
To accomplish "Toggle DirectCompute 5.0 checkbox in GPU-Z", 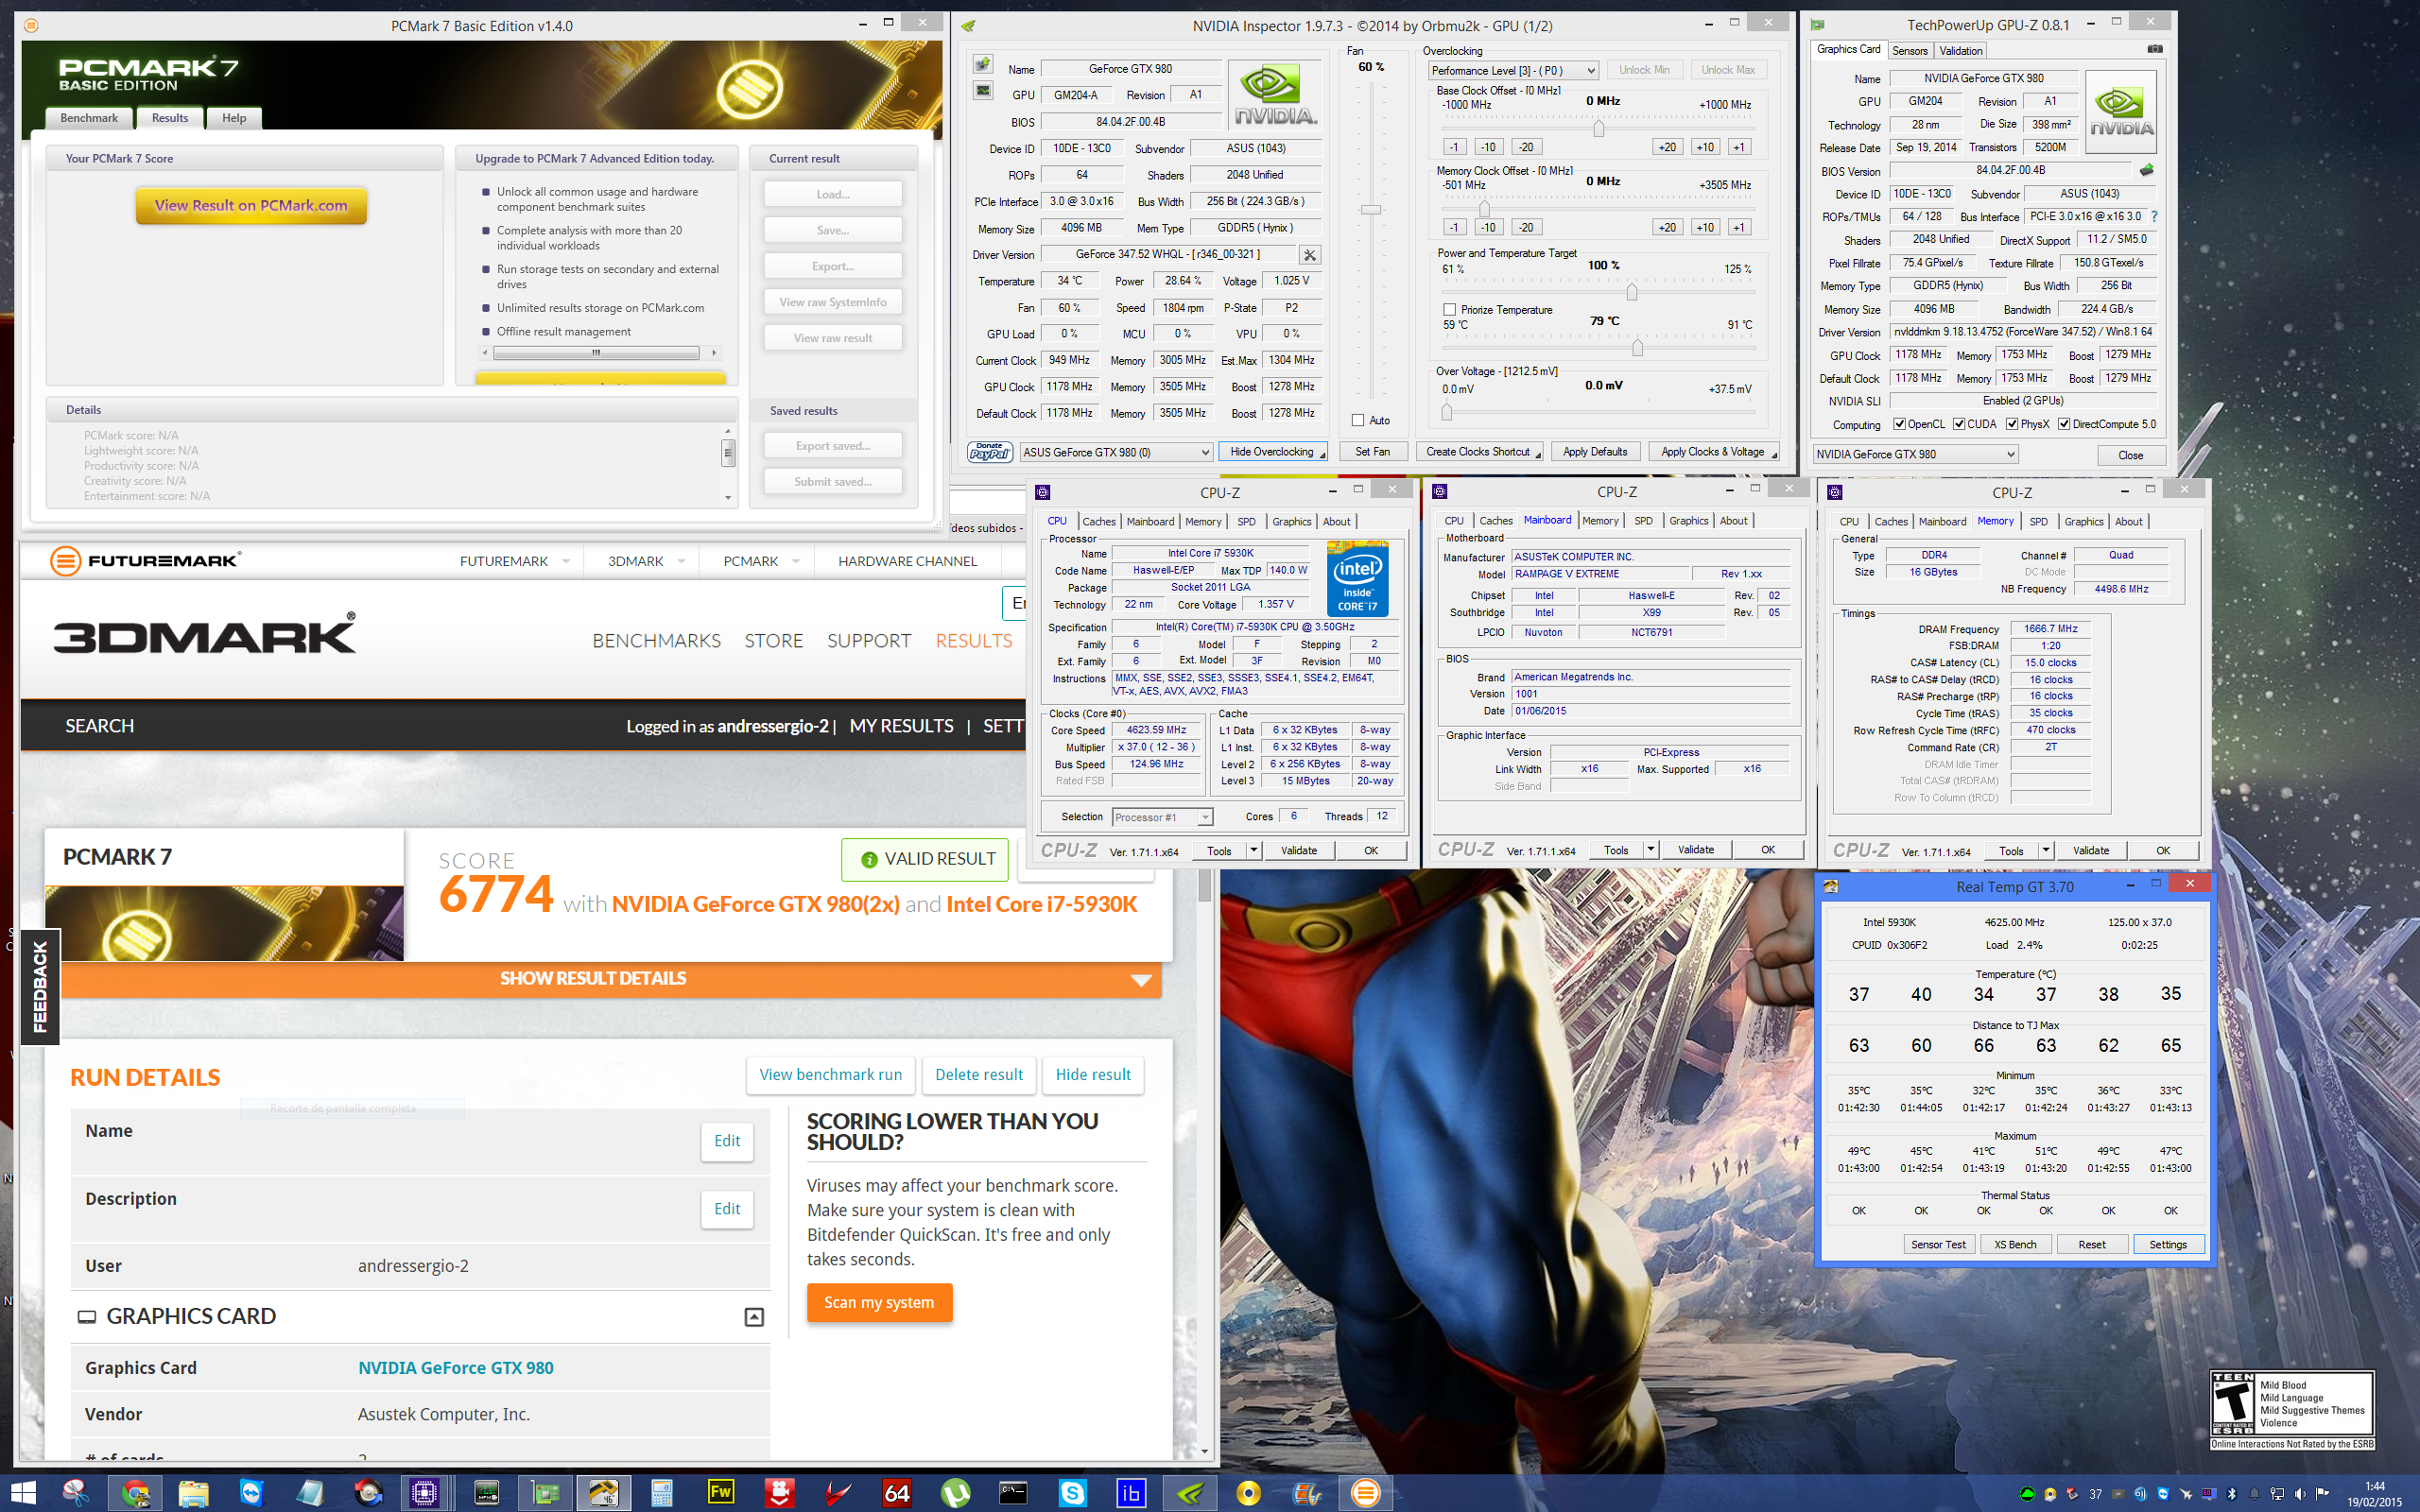I will [2064, 424].
